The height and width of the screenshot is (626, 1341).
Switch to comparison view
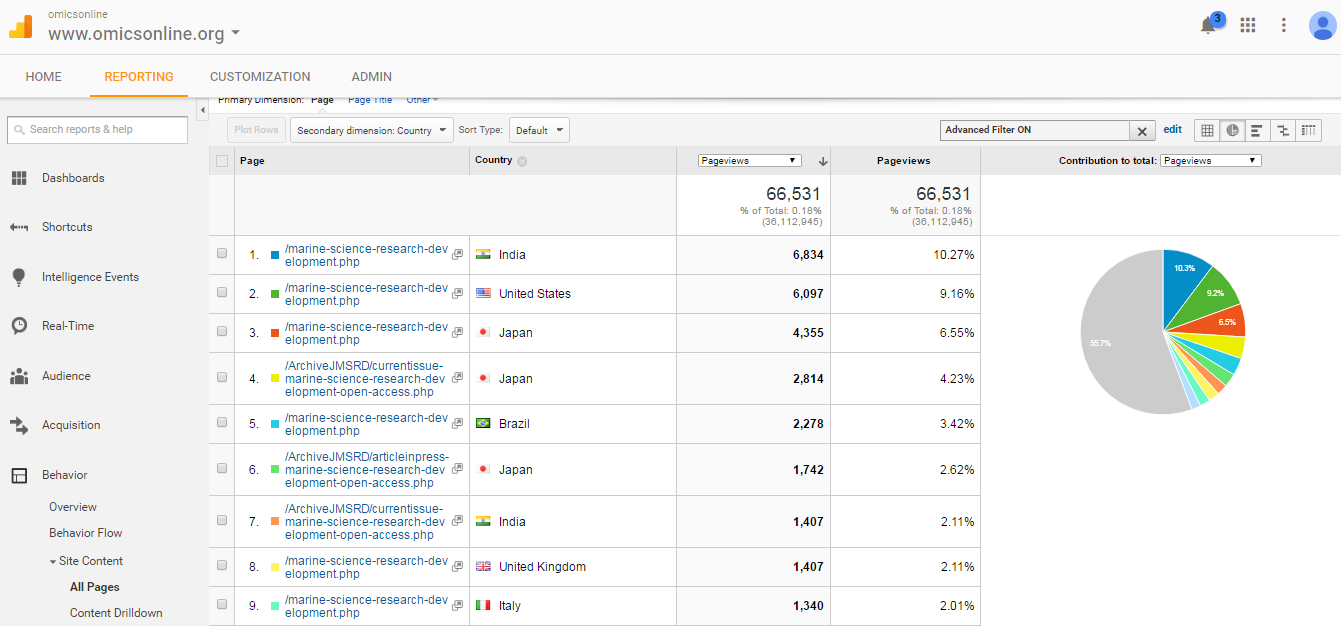(x=1283, y=130)
